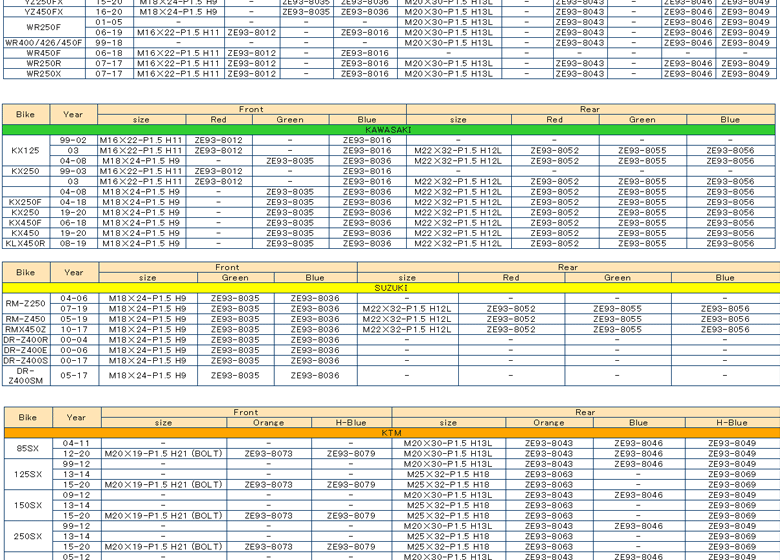Select the DR-Z400E bike cell

click(26, 351)
